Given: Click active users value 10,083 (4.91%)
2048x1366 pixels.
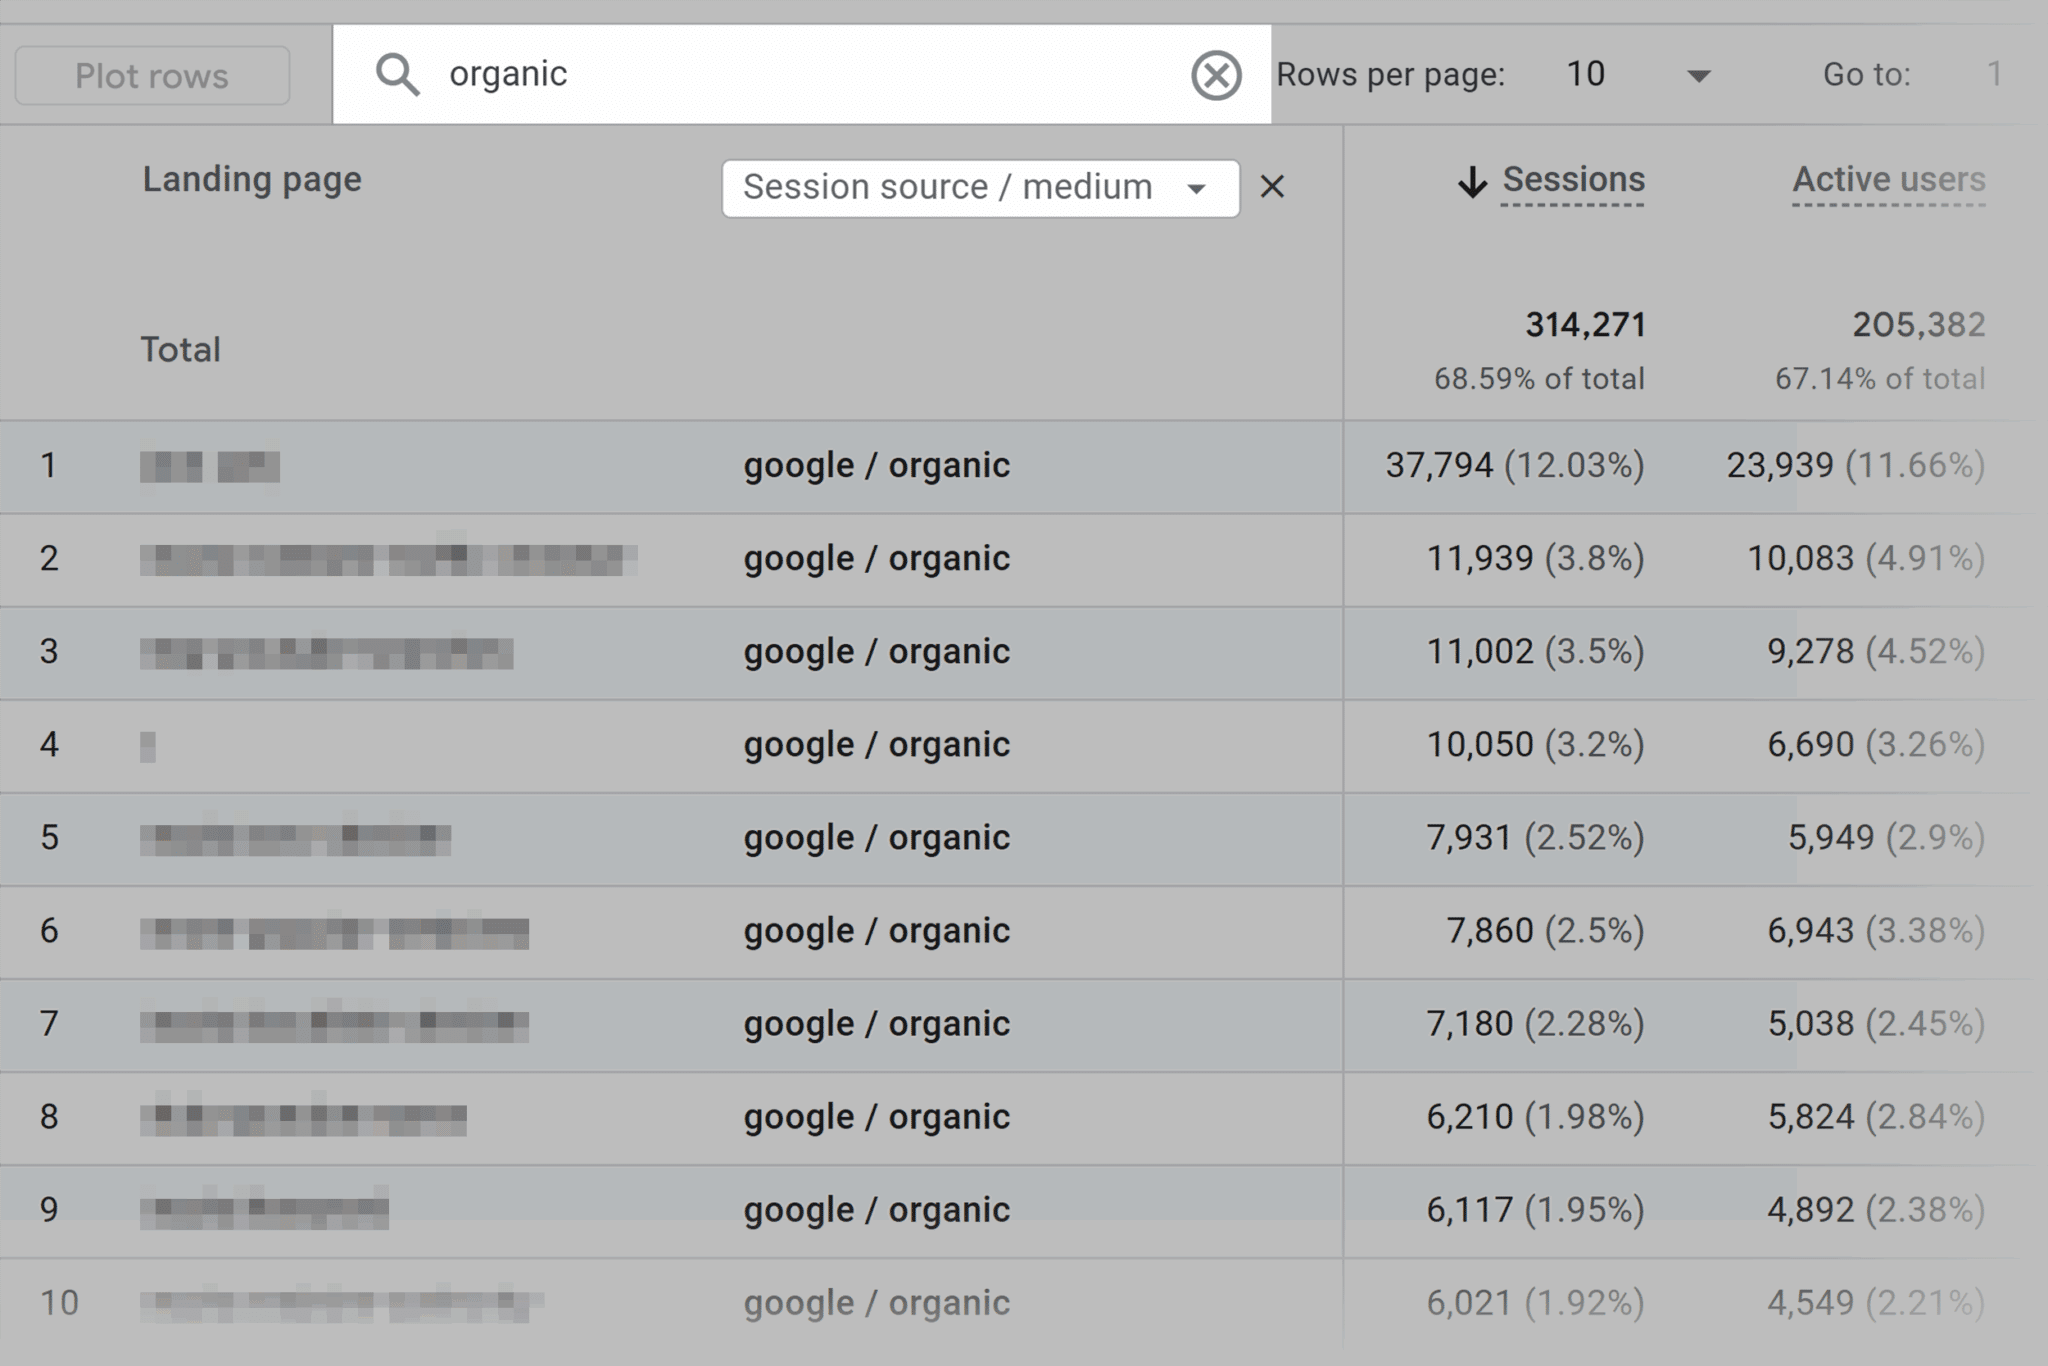Looking at the screenshot, I should pos(1866,559).
